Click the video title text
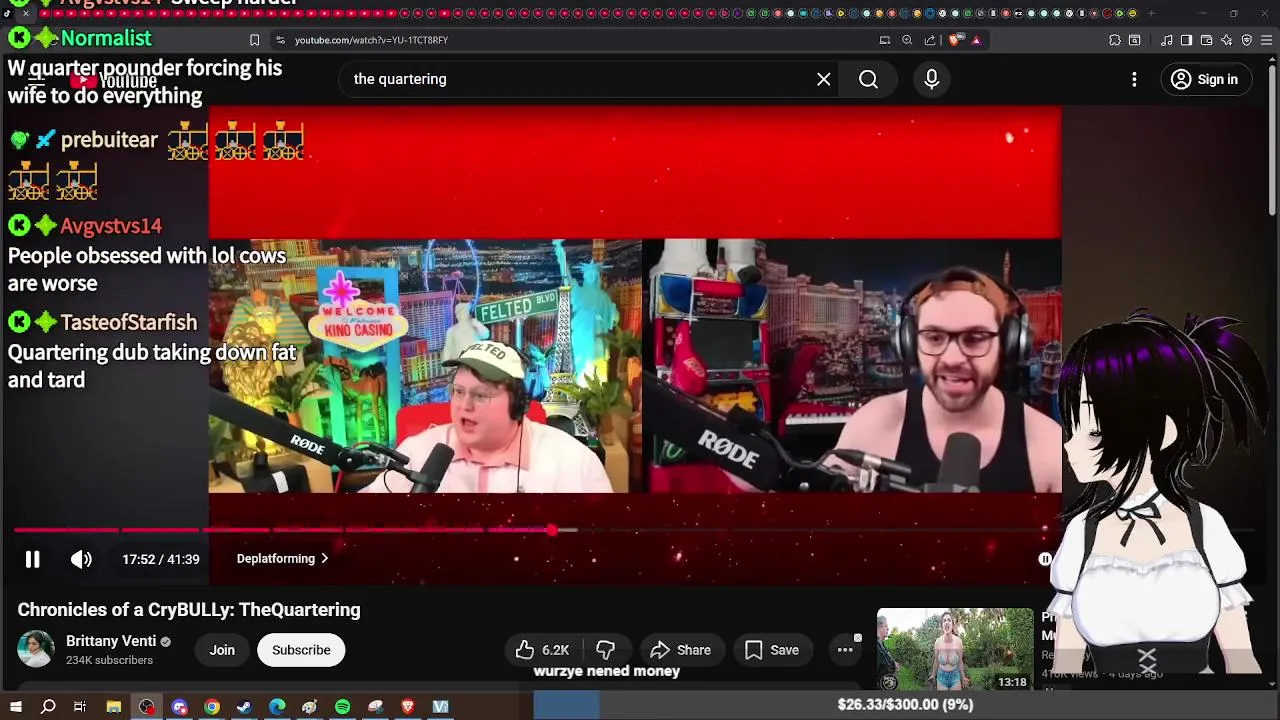1280x720 pixels. point(189,610)
